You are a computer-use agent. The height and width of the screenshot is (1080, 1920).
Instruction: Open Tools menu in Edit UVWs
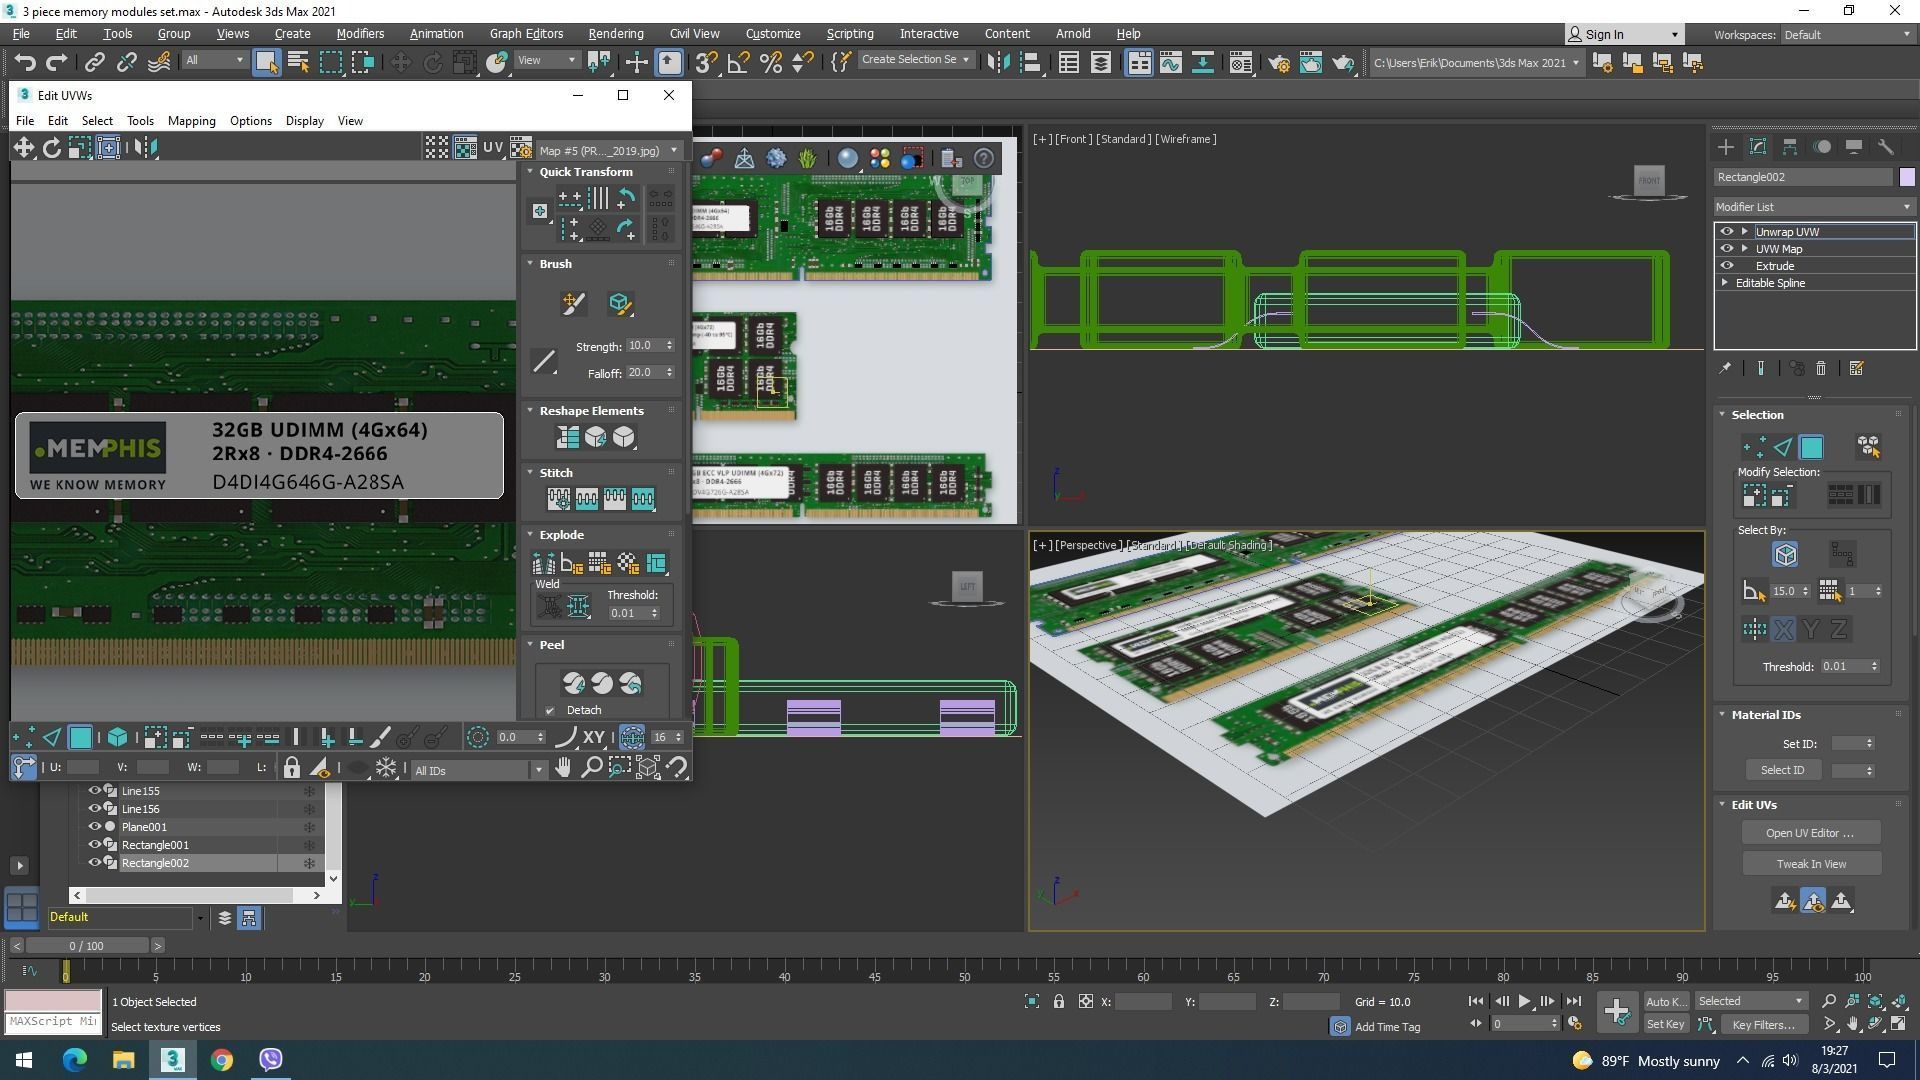140,121
